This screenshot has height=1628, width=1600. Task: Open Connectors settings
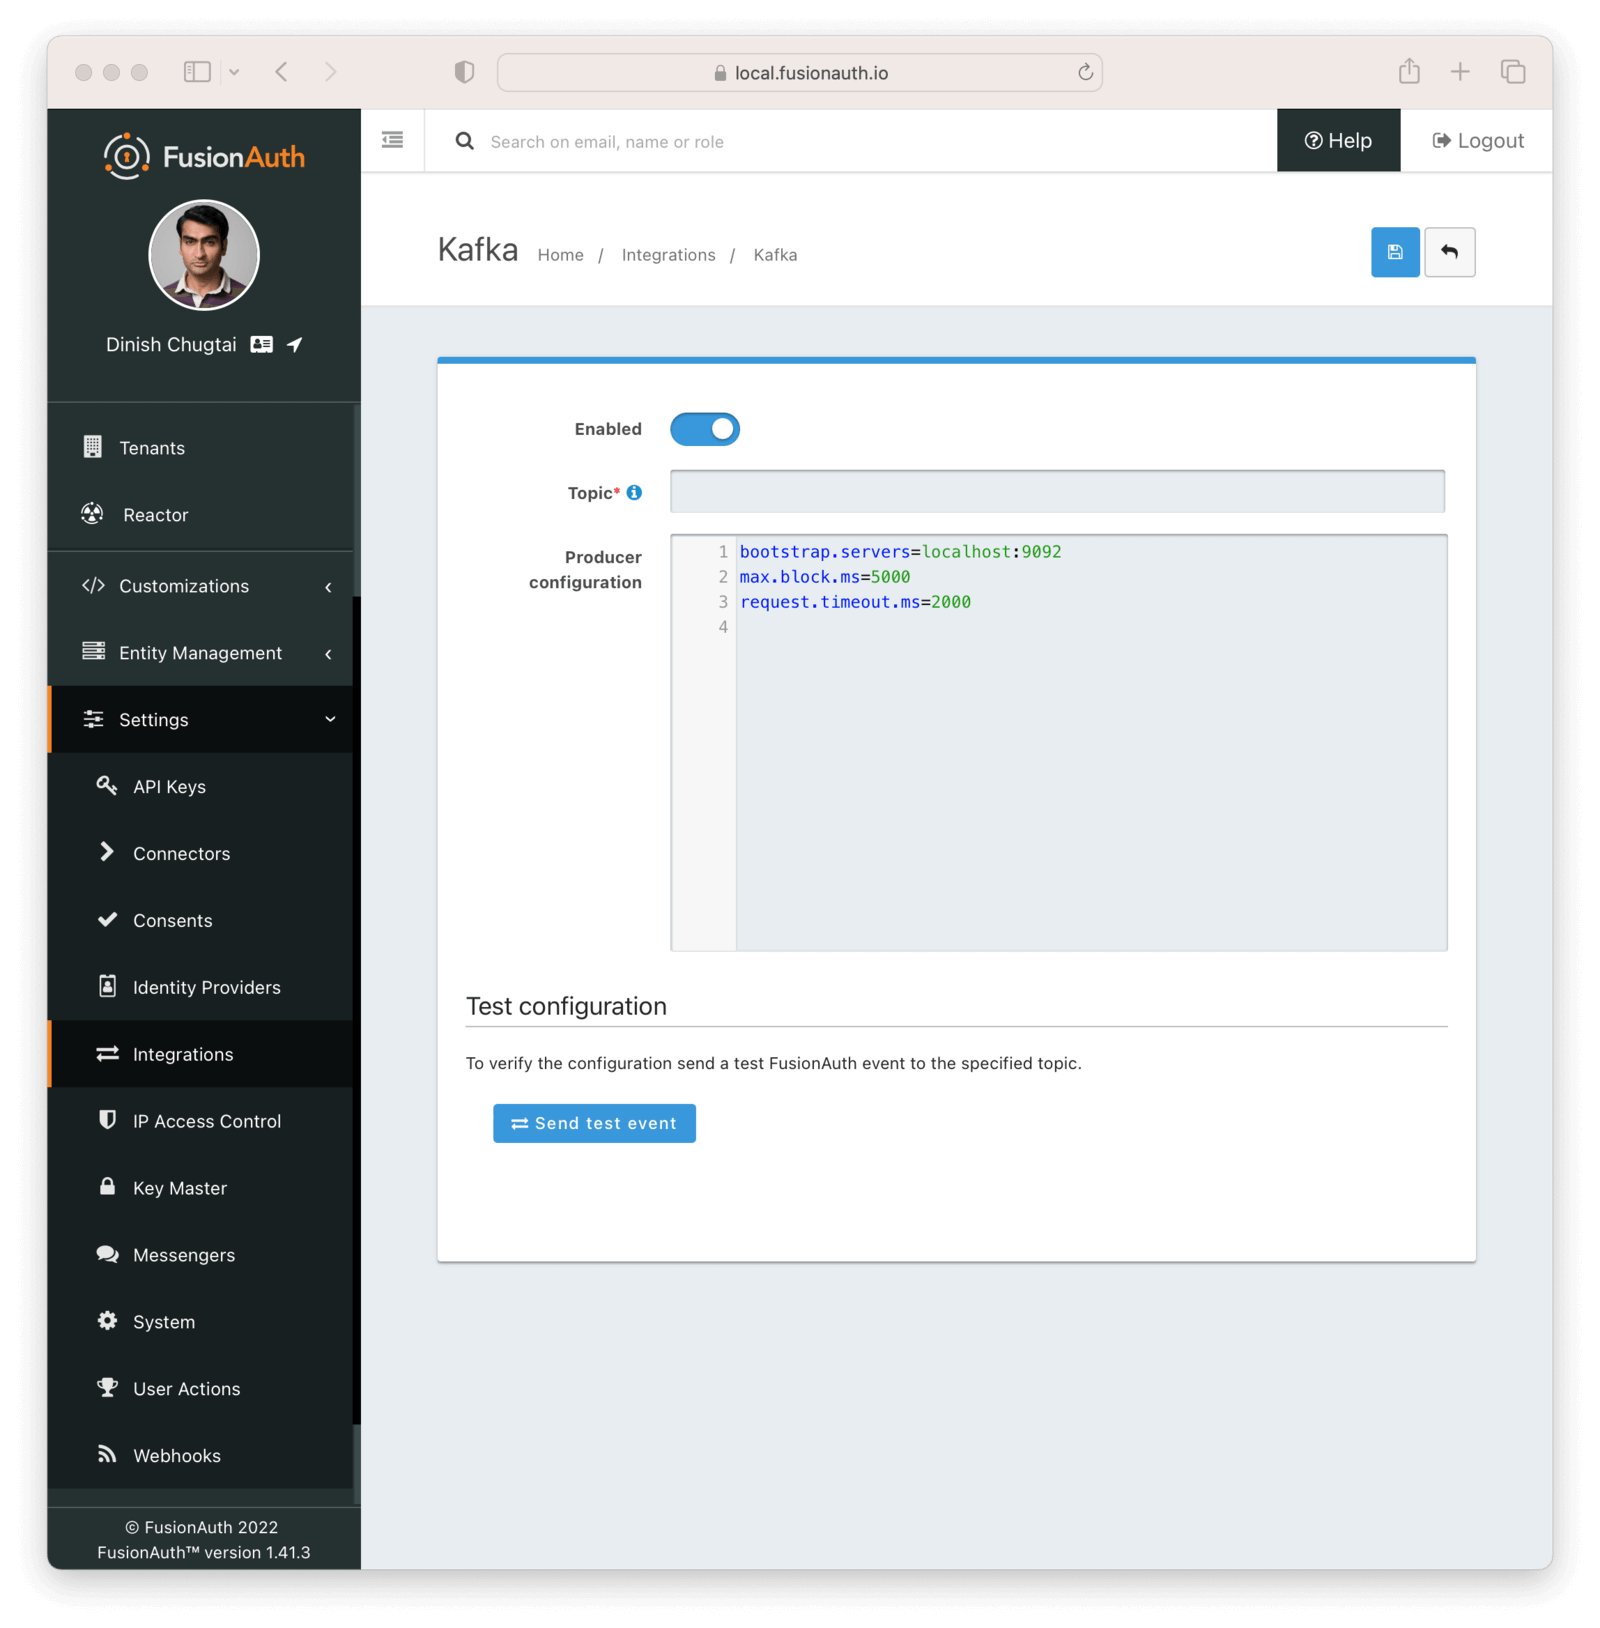(x=200, y=854)
